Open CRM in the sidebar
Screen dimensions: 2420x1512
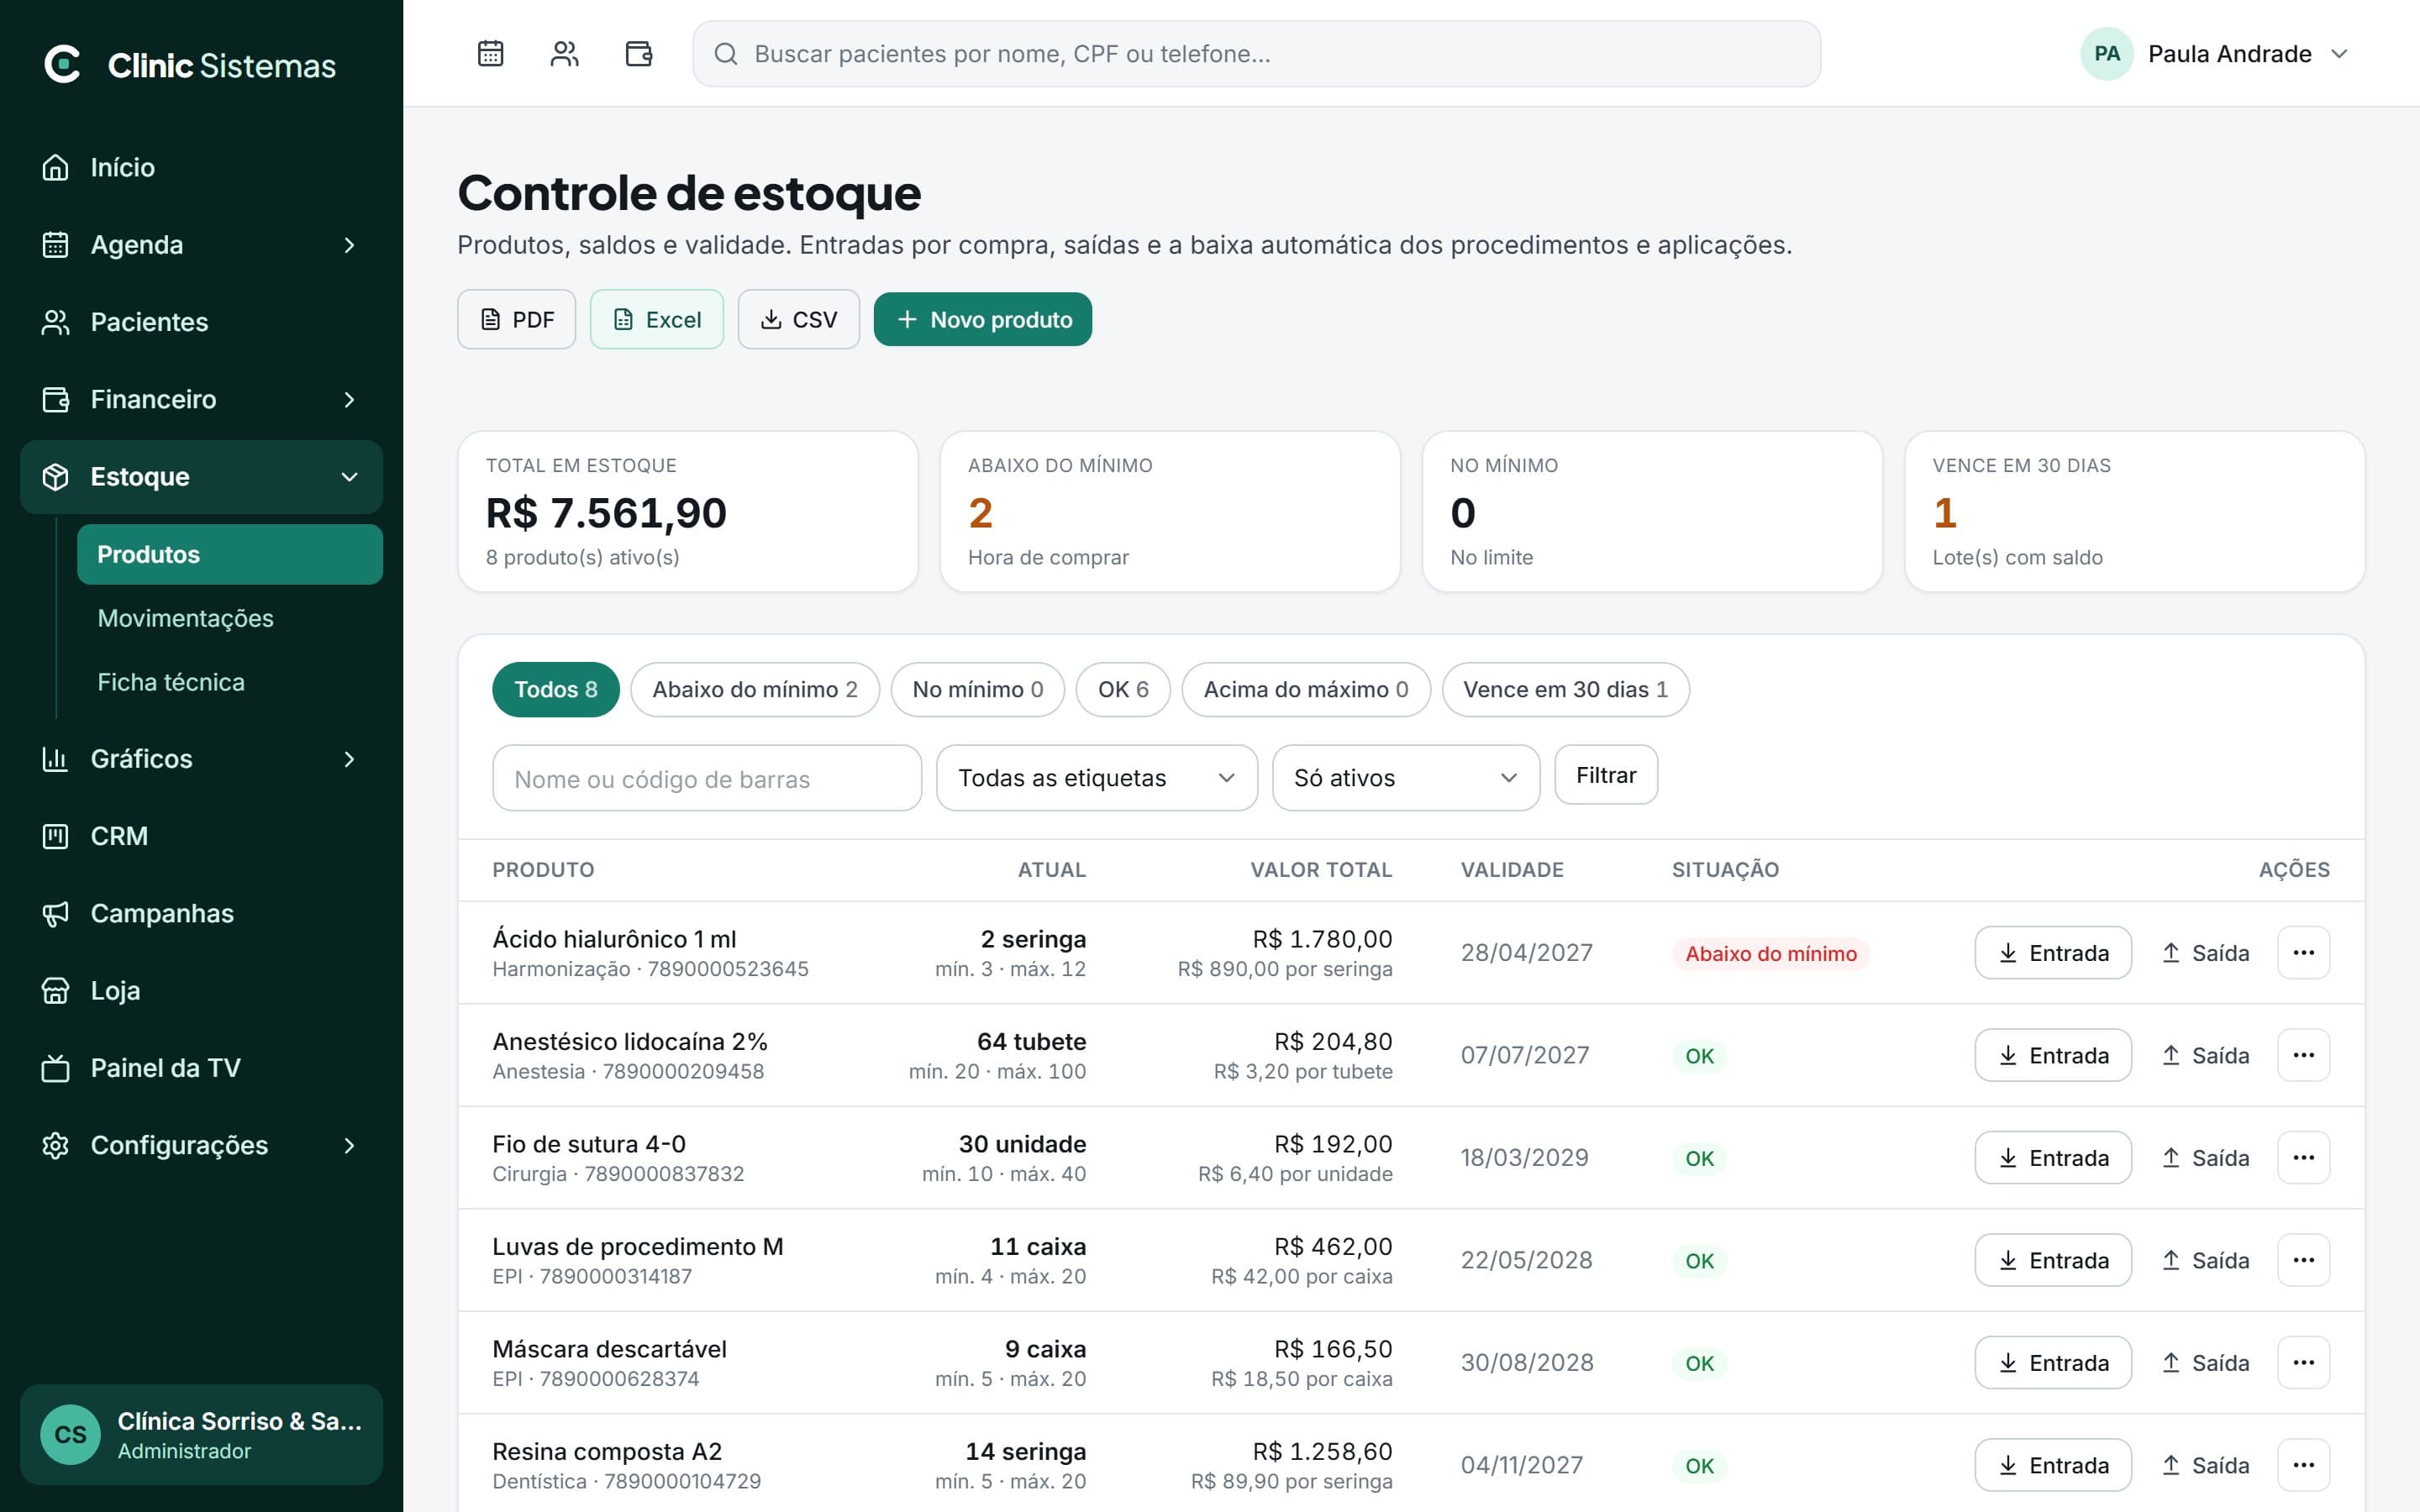pyautogui.click(x=201, y=836)
